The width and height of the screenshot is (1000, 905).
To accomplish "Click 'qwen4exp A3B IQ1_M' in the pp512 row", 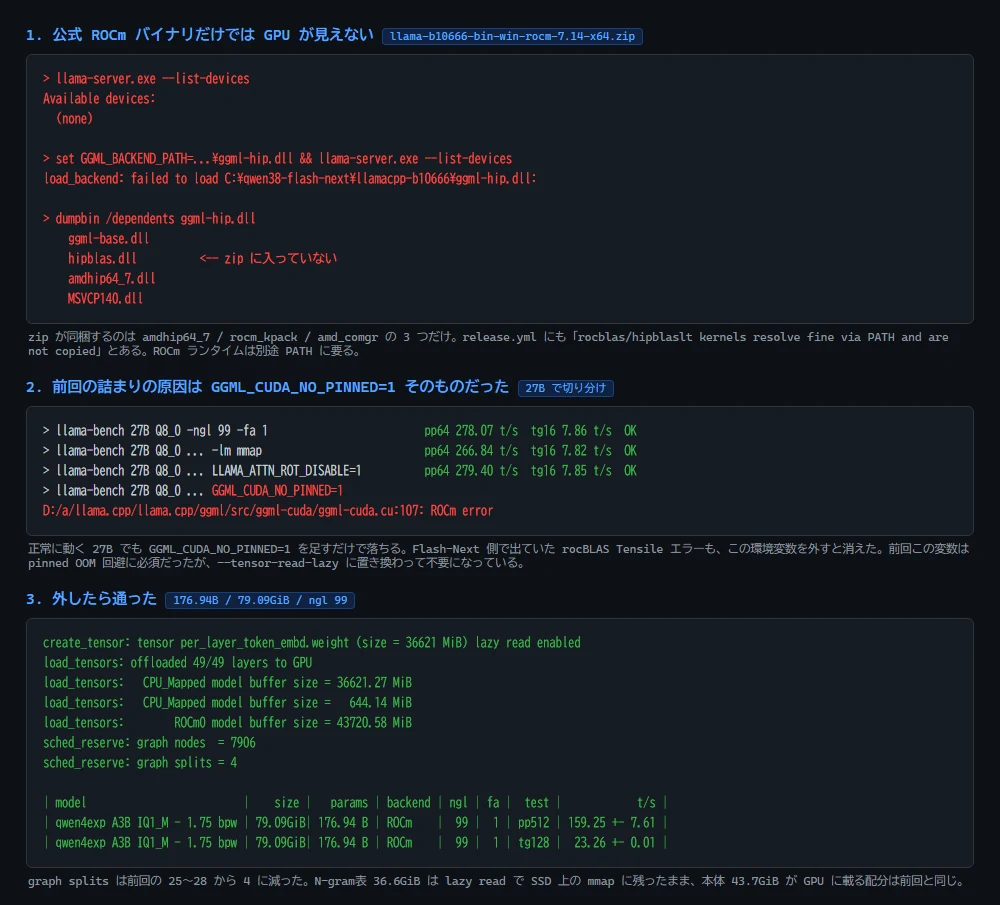I will [x=112, y=823].
